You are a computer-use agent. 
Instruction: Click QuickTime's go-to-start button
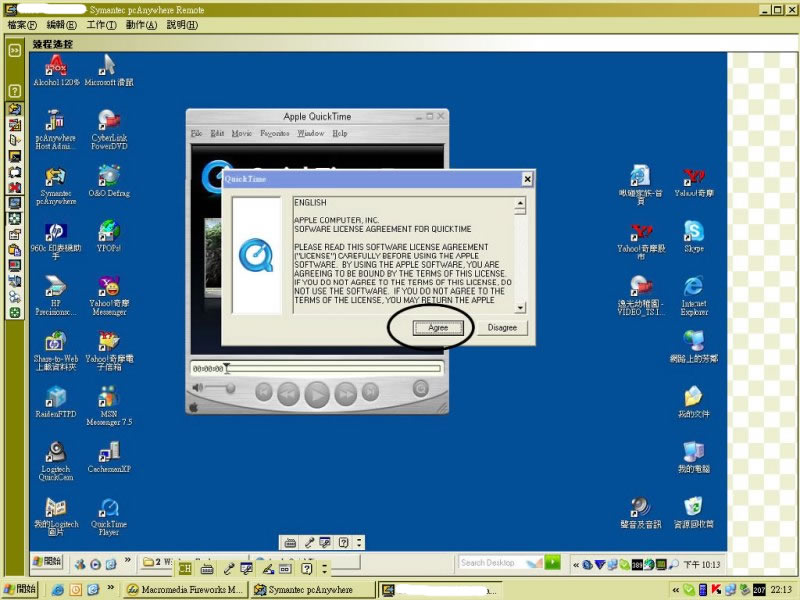[x=263, y=392]
